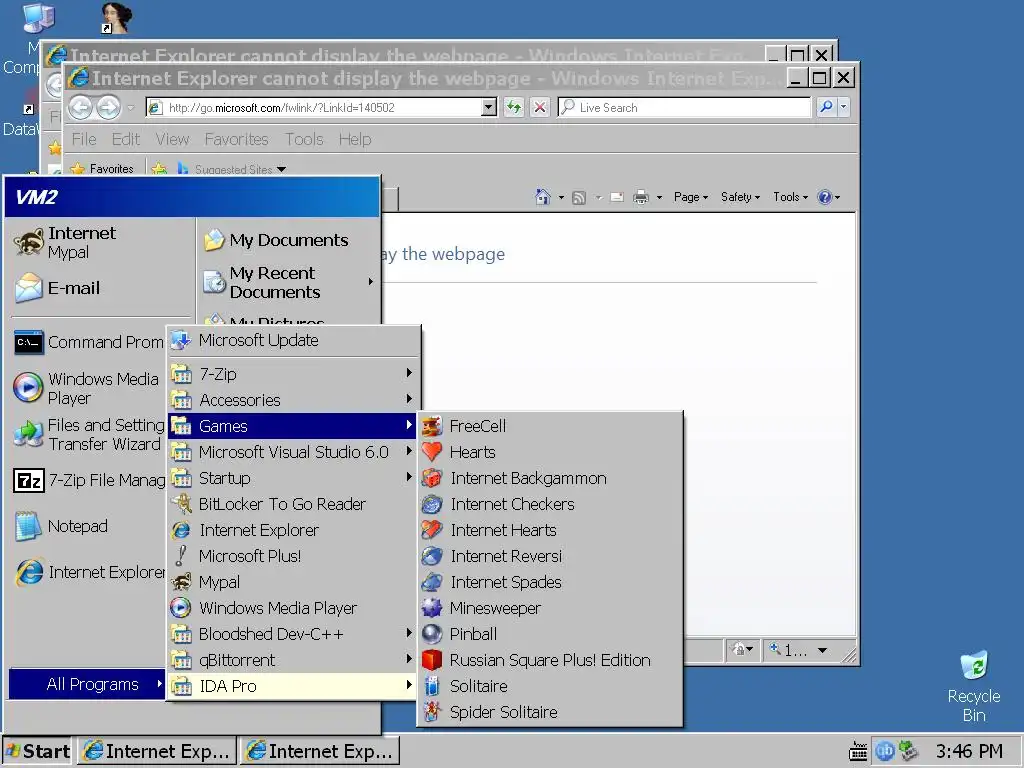Image resolution: width=1024 pixels, height=768 pixels.
Task: Start Internet Reversi
Action: point(550,556)
